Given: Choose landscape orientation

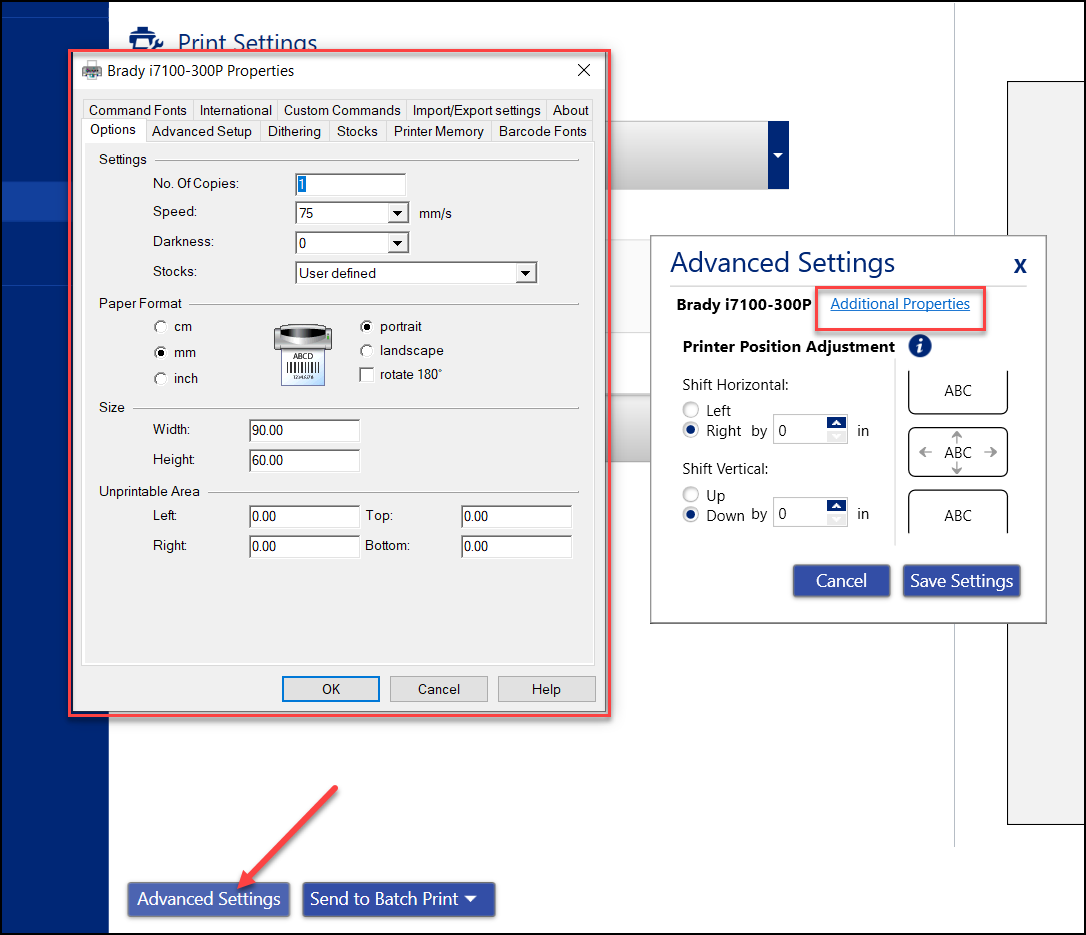Looking at the screenshot, I should 366,350.
